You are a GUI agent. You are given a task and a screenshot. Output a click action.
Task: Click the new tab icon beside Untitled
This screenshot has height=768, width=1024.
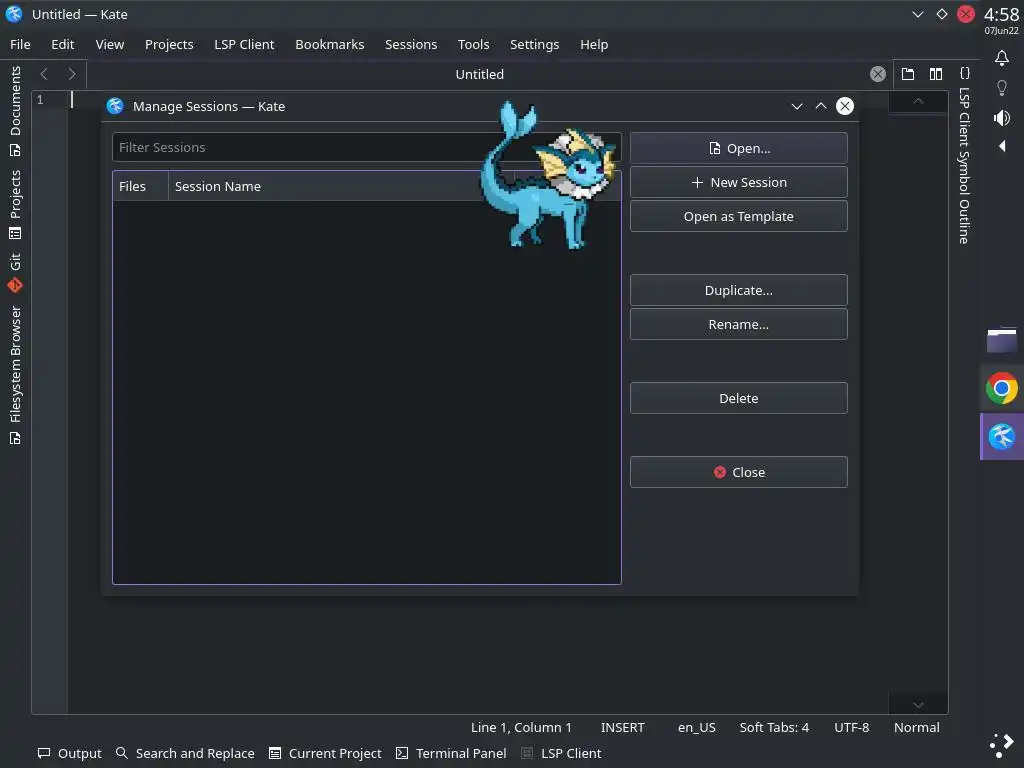click(908, 74)
